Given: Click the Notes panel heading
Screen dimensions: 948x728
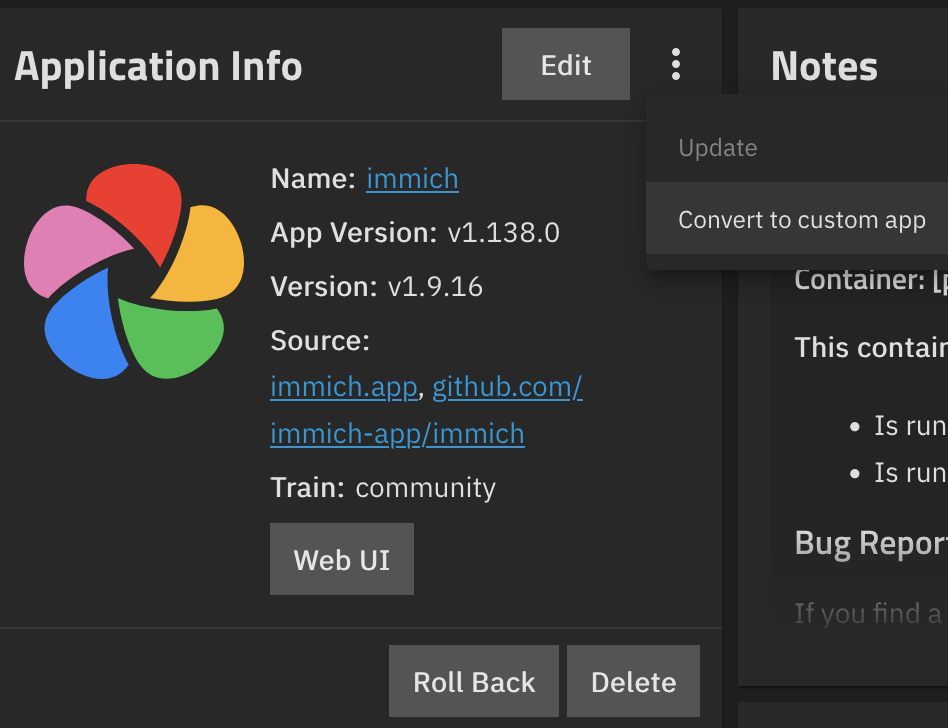Looking at the screenshot, I should click(x=825, y=66).
